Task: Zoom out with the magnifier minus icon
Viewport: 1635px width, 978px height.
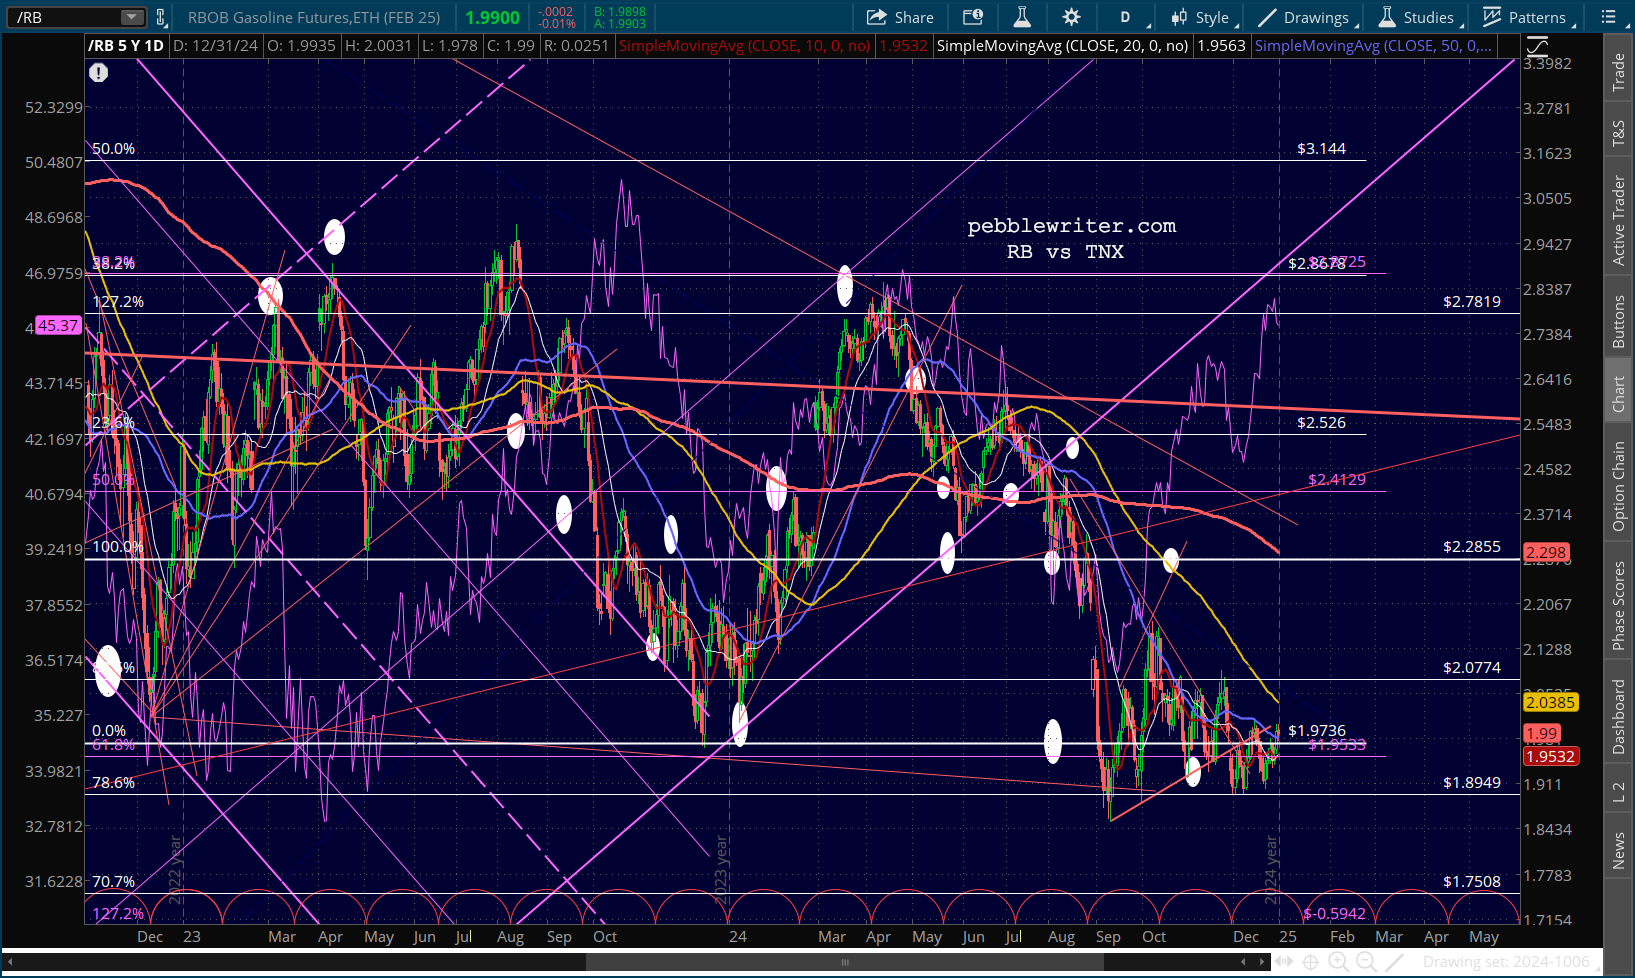Action: (1366, 962)
